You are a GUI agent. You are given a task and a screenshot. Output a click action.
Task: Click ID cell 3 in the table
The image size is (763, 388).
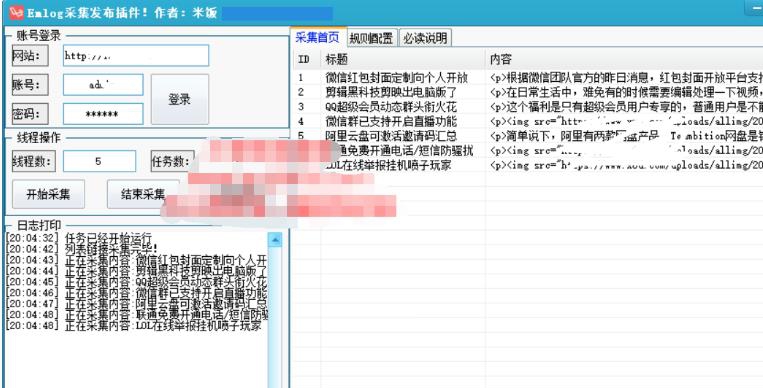301,107
